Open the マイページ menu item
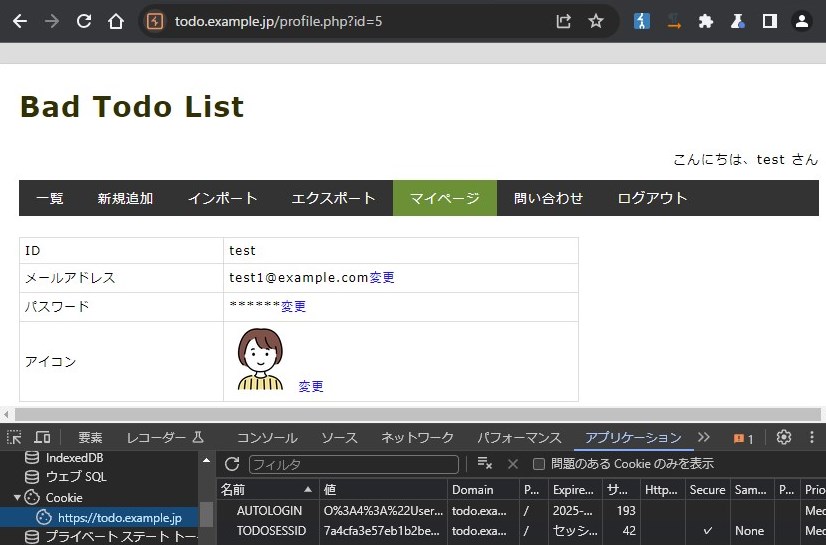The width and height of the screenshot is (826, 545). 445,198
